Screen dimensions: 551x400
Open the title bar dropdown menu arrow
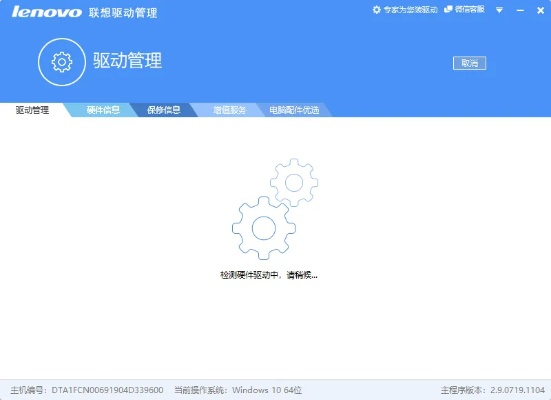[x=499, y=10]
